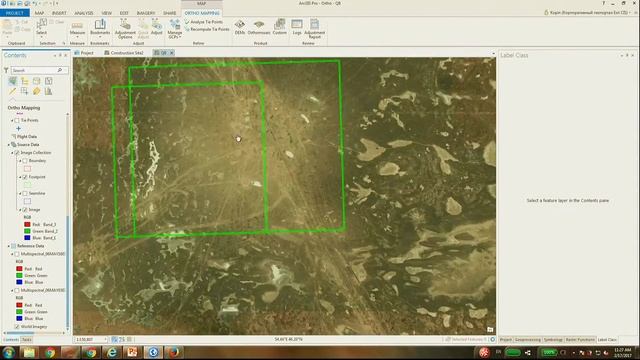This screenshot has width=640, height=360.
Task: Enable the Seamline layer checkbox
Action: [x=25, y=193]
